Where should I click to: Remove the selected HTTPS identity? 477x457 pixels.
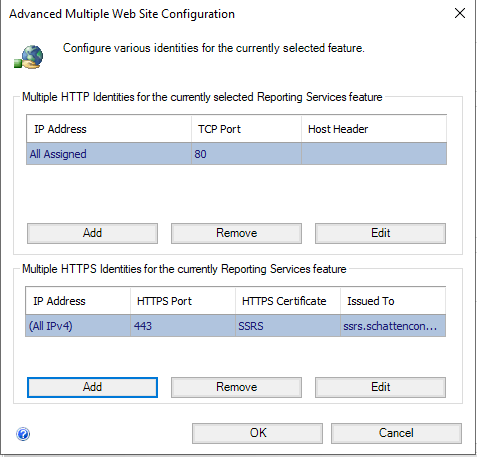236,387
